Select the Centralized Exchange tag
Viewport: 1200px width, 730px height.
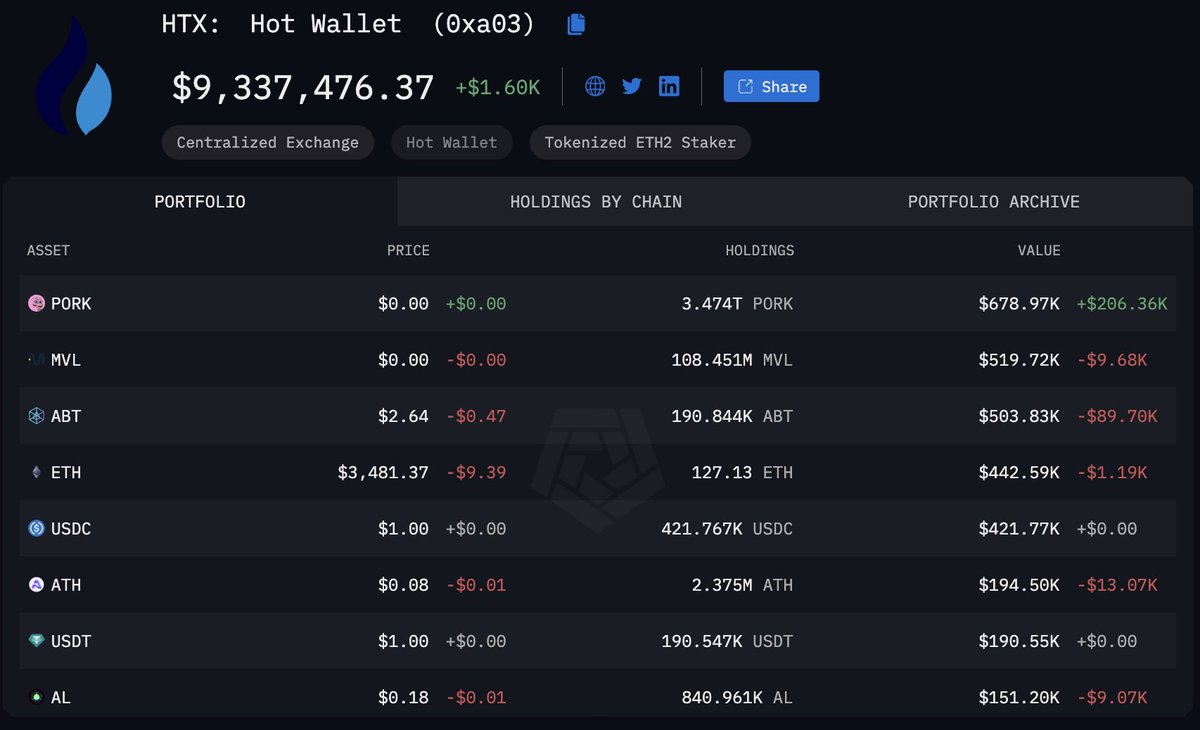[268, 142]
